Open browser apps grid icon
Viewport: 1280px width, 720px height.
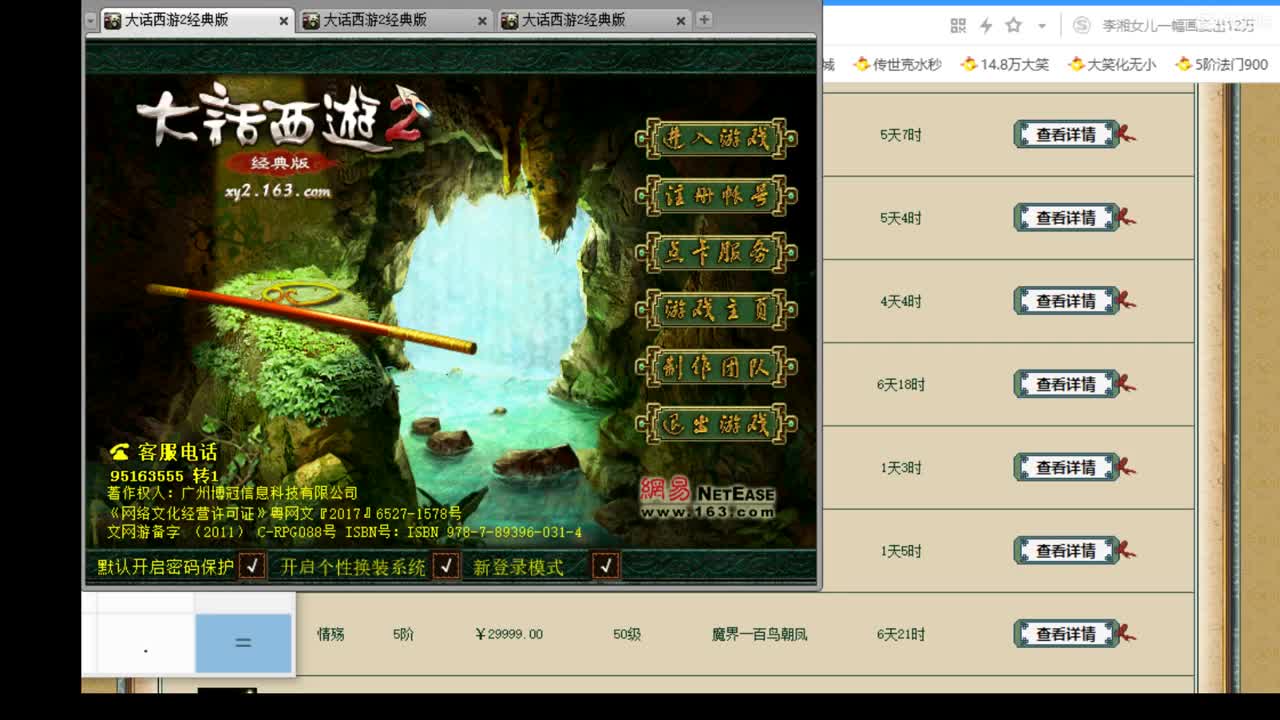coord(958,25)
